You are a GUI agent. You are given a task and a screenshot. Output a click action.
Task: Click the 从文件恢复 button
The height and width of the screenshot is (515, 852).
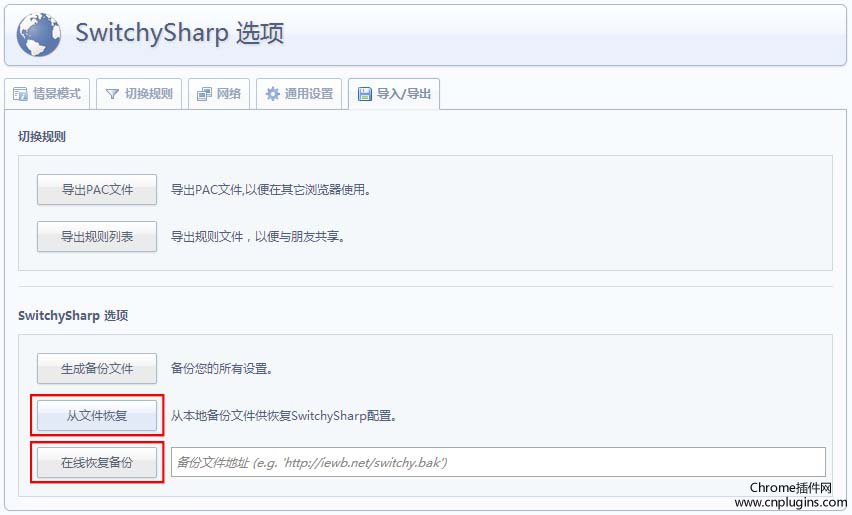tap(97, 415)
